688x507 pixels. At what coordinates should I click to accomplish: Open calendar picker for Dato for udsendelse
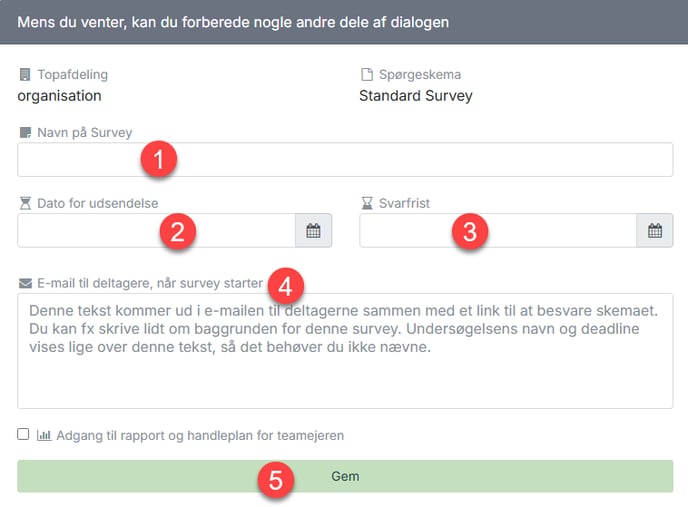pyautogui.click(x=313, y=230)
